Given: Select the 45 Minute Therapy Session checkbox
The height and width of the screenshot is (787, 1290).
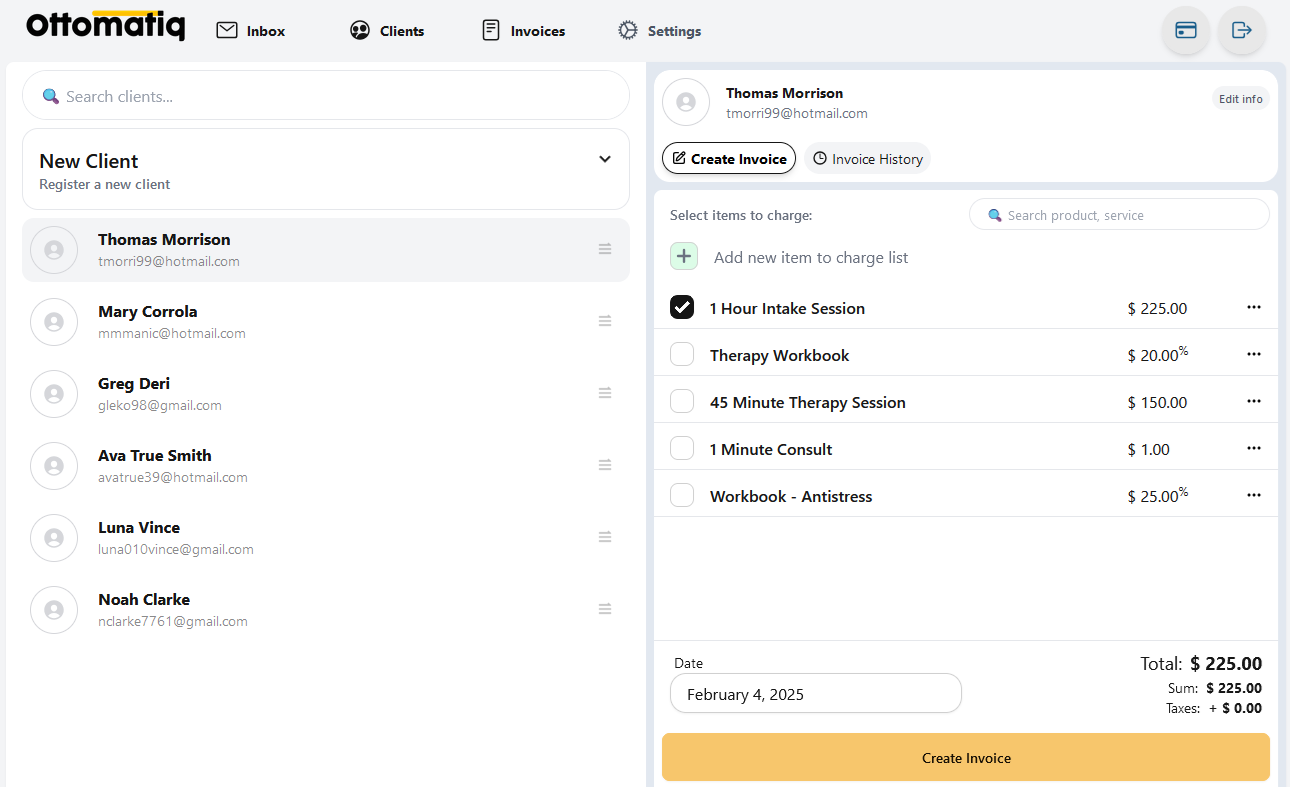Looking at the screenshot, I should pyautogui.click(x=682, y=402).
